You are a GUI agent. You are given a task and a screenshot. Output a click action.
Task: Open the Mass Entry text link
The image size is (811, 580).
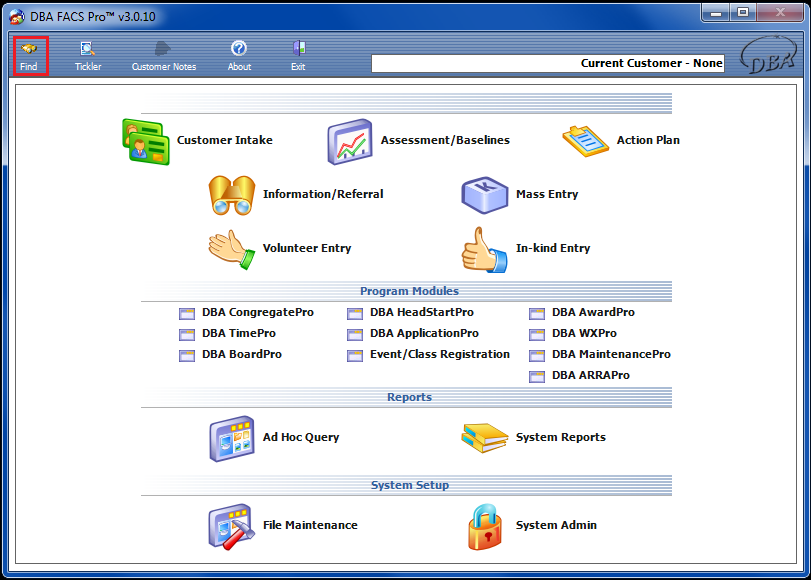547,194
